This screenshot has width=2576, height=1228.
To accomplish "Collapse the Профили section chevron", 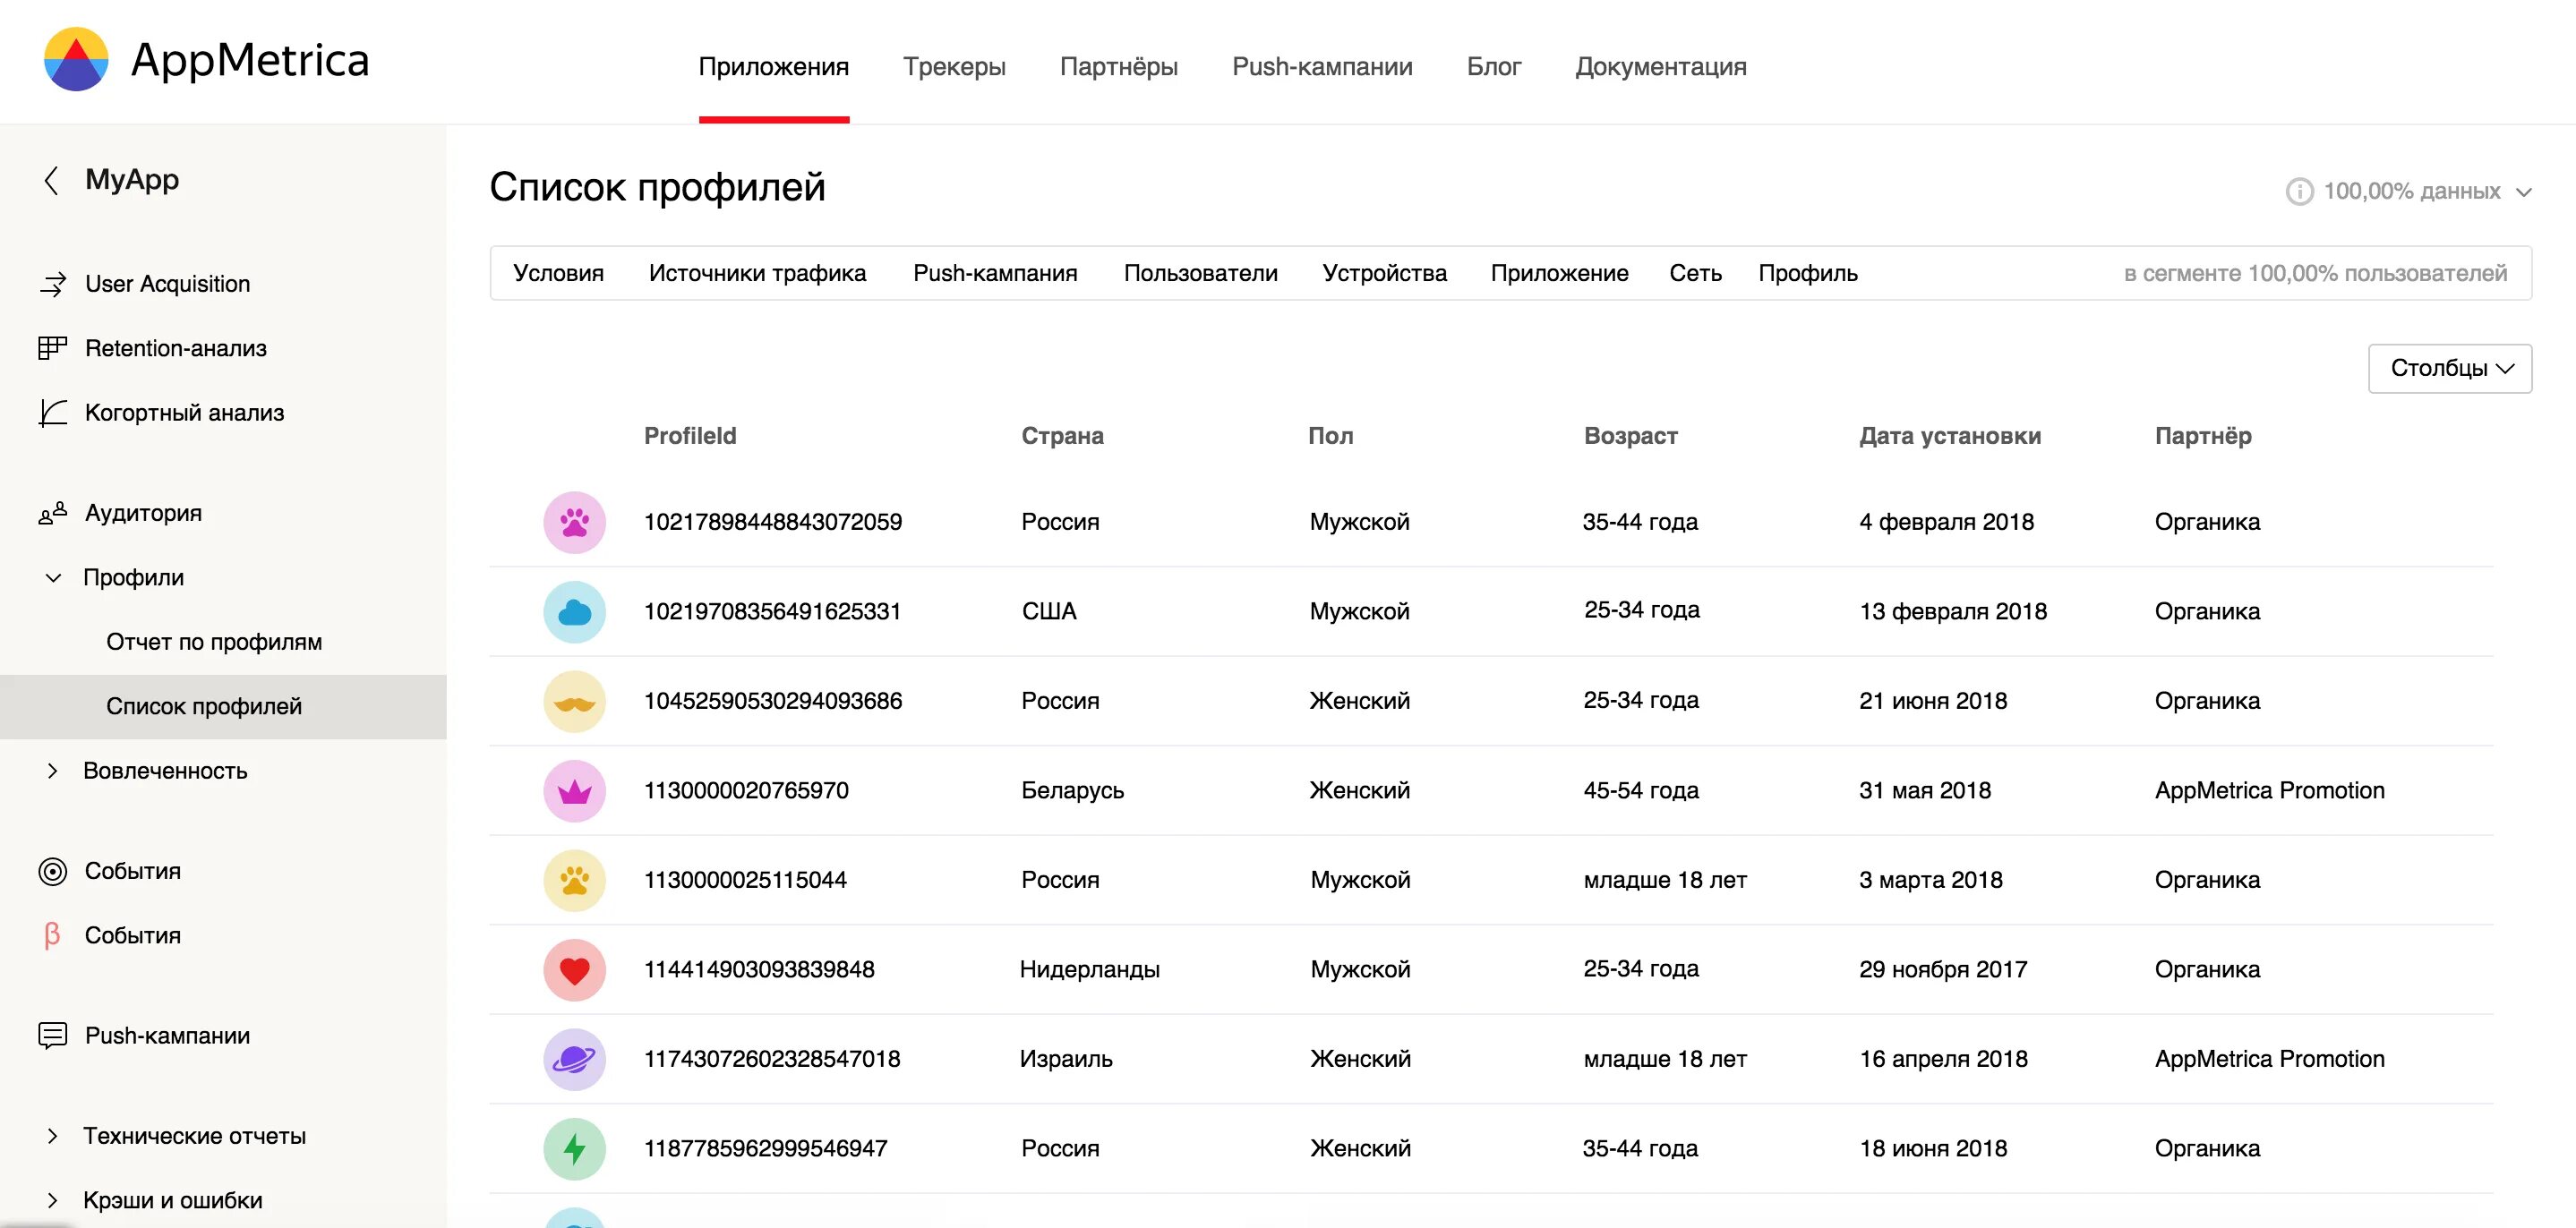I will pyautogui.click(x=54, y=578).
